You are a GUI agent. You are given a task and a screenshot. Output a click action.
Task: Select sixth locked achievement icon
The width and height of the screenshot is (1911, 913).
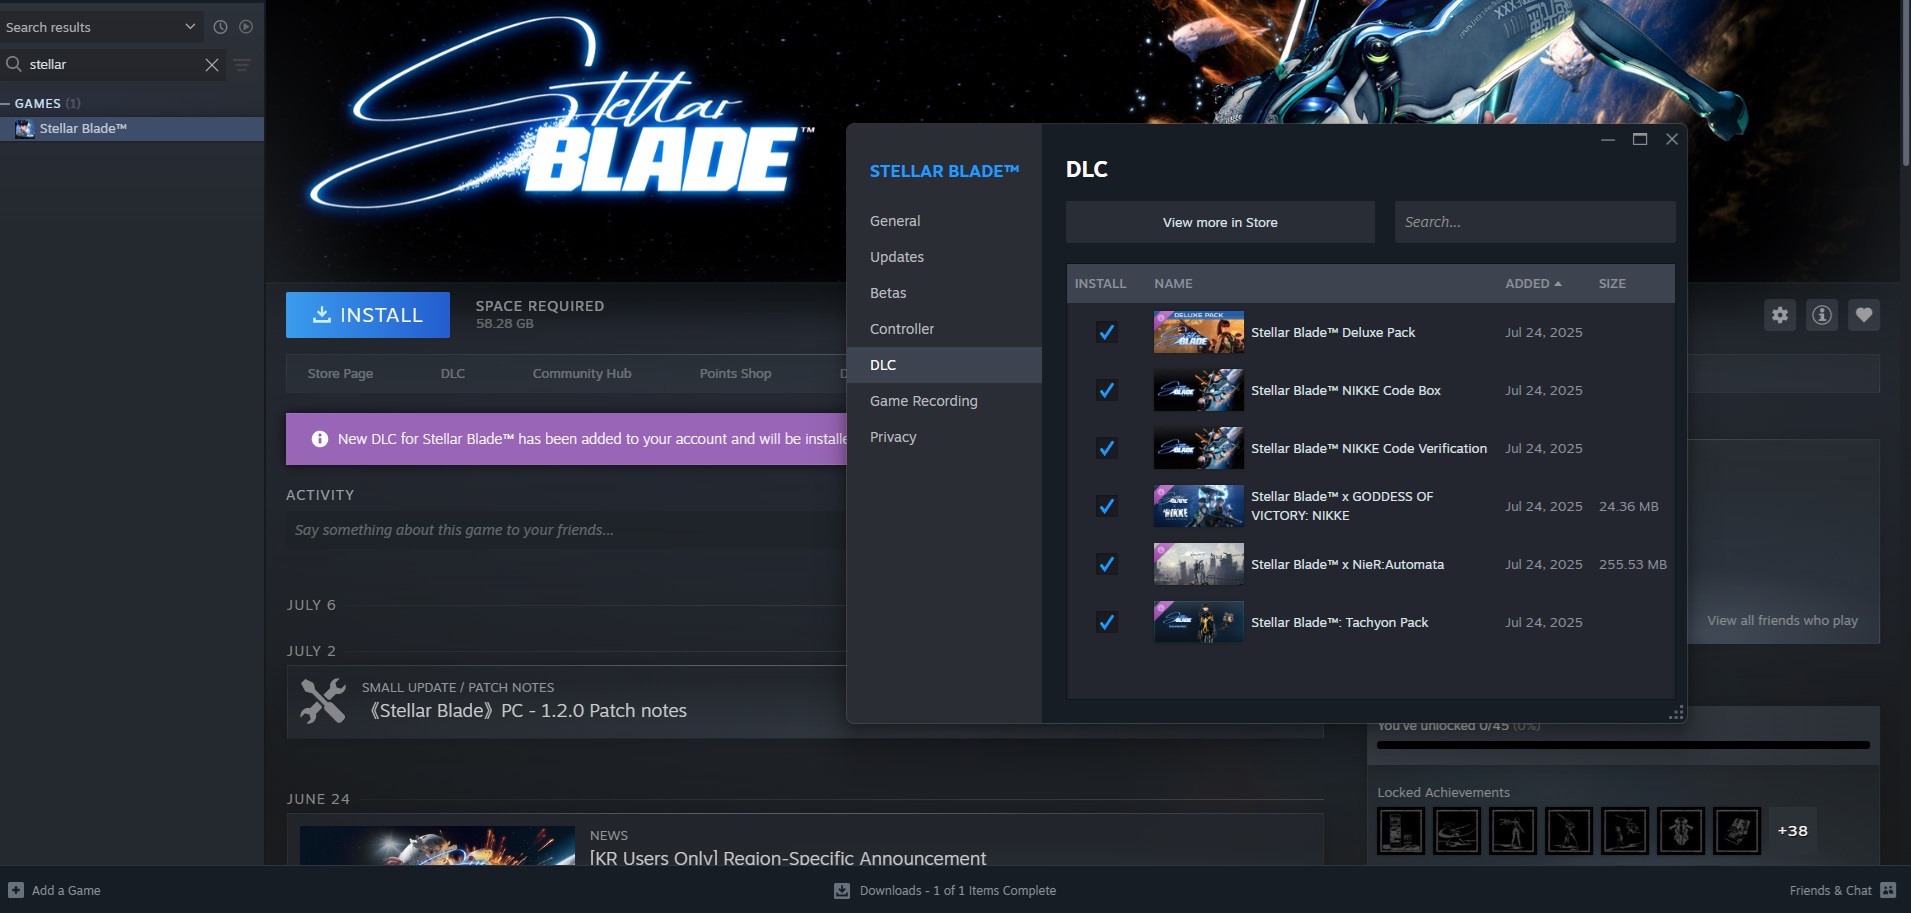coord(1681,830)
